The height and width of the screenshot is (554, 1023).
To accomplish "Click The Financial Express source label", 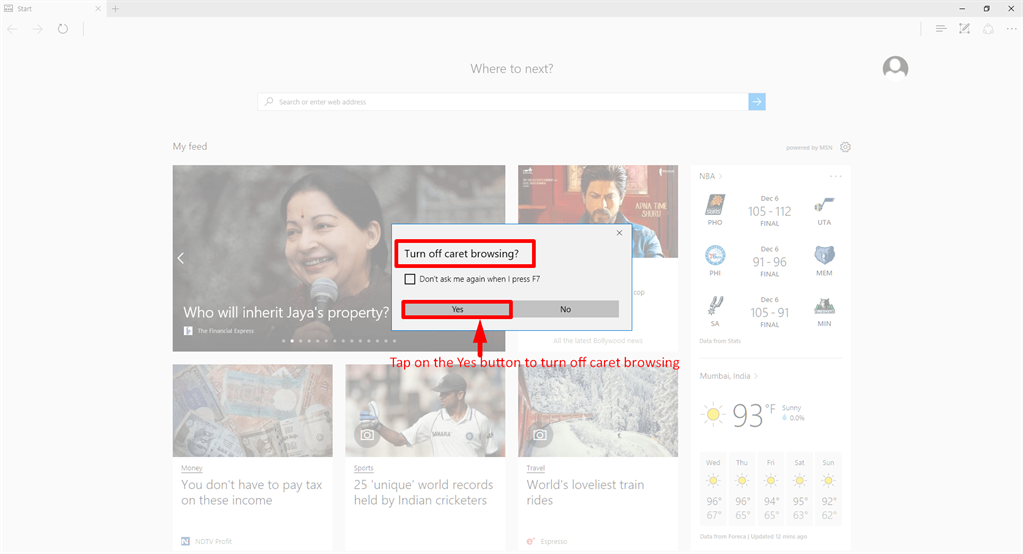I will coord(226,331).
